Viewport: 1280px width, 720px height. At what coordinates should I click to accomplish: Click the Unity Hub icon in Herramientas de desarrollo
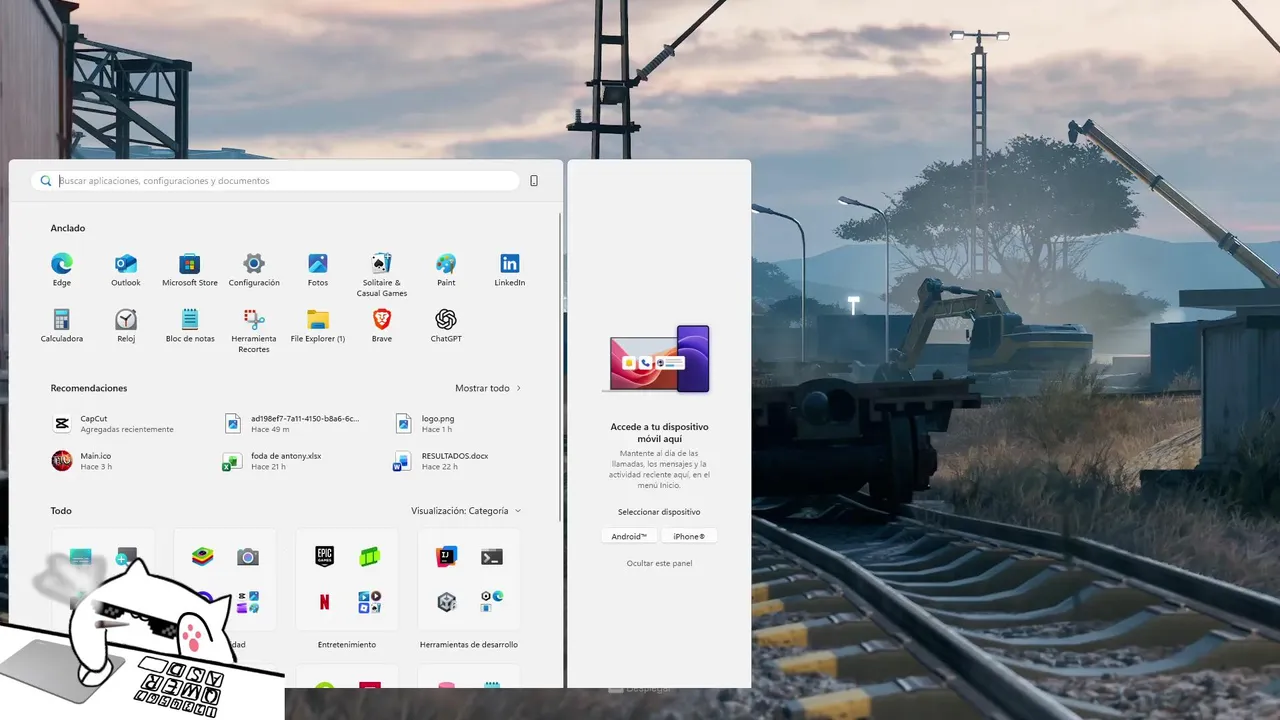[x=446, y=602]
